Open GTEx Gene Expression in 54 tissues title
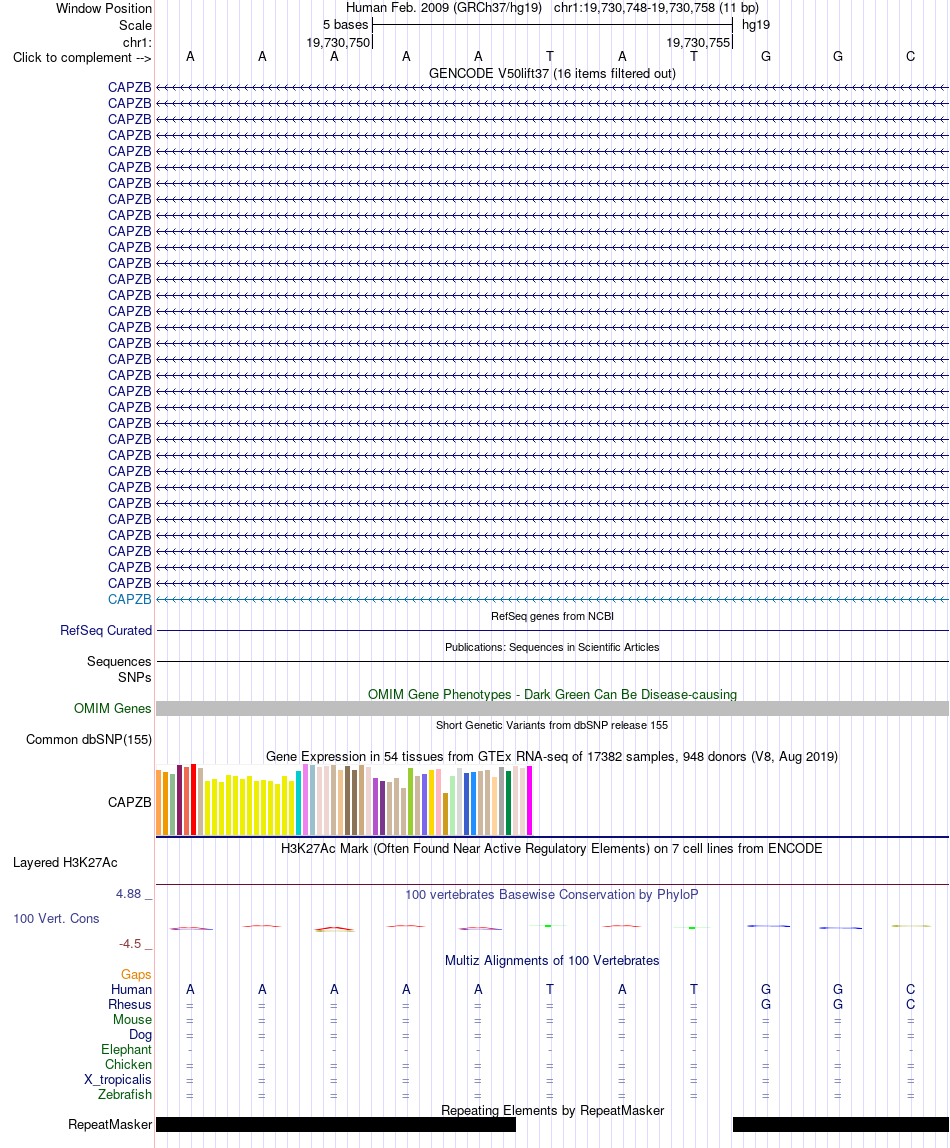 (x=552, y=756)
